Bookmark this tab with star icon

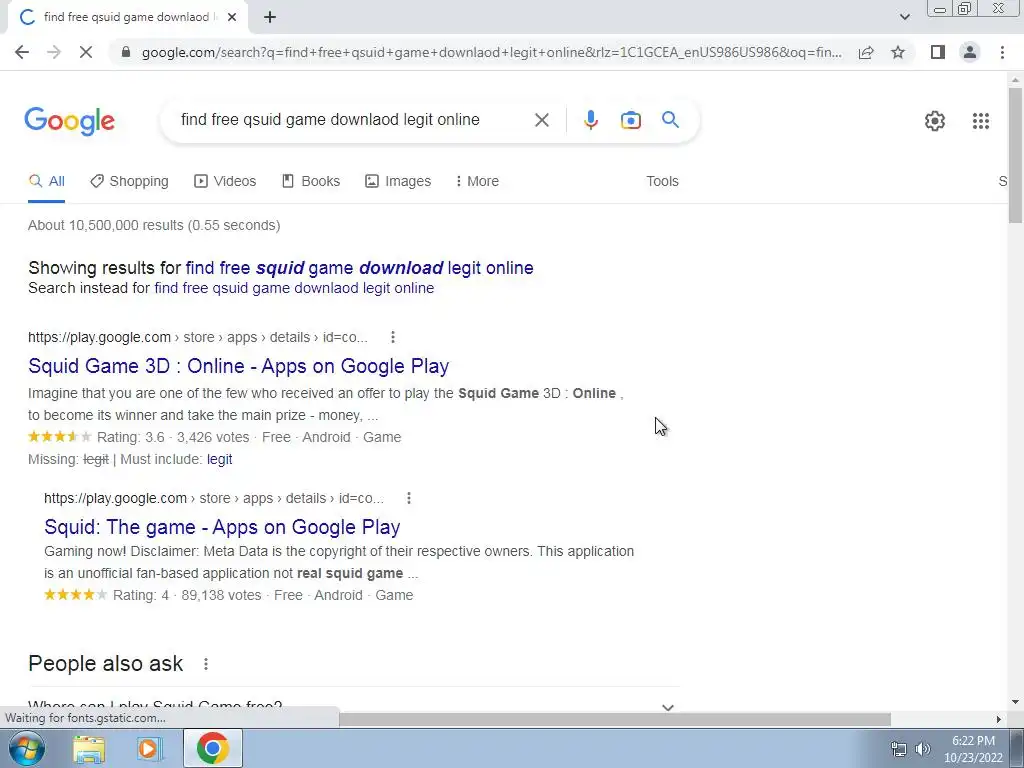[898, 52]
